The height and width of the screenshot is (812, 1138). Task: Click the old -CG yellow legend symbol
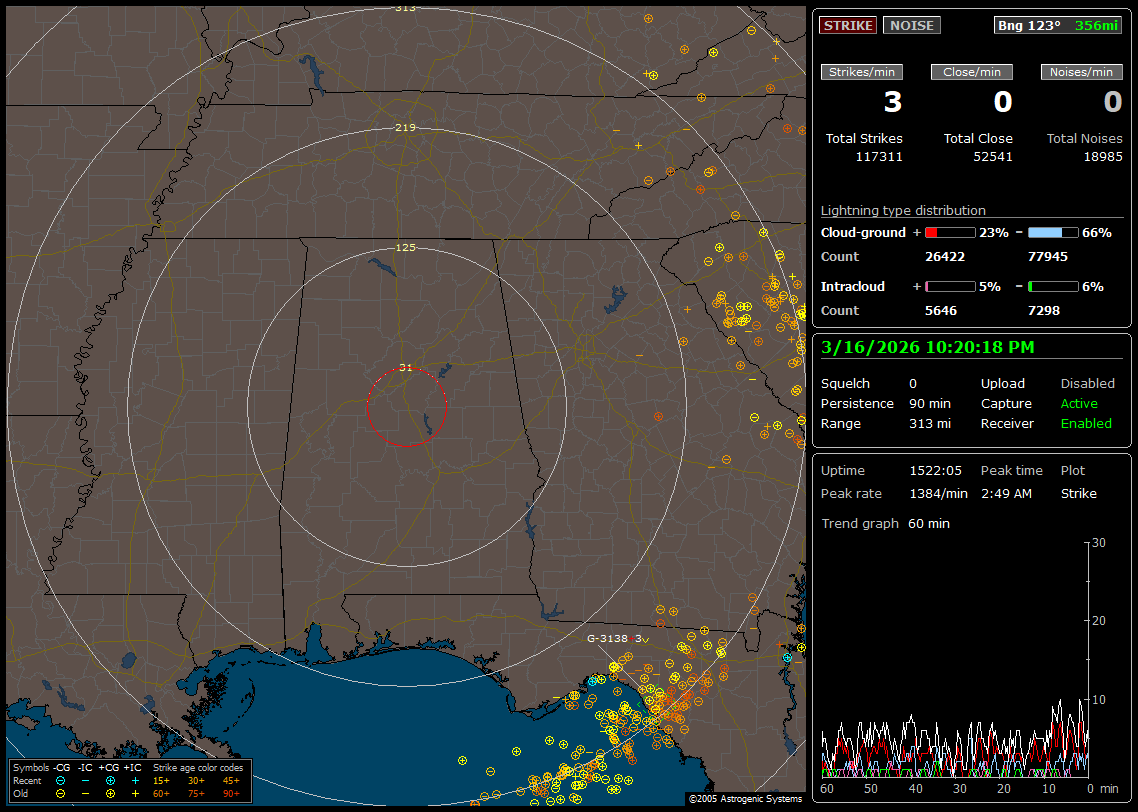61,793
